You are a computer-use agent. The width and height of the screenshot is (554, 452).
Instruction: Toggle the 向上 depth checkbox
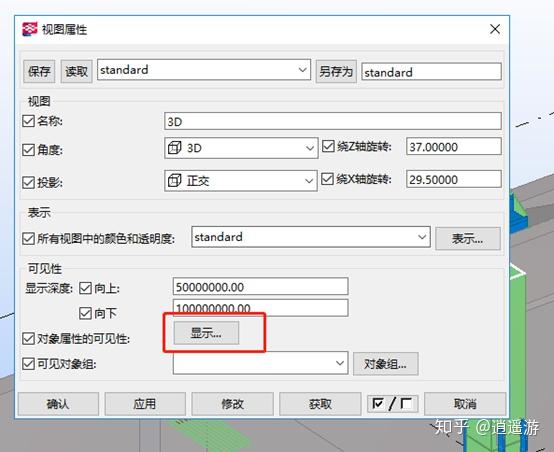(x=85, y=288)
